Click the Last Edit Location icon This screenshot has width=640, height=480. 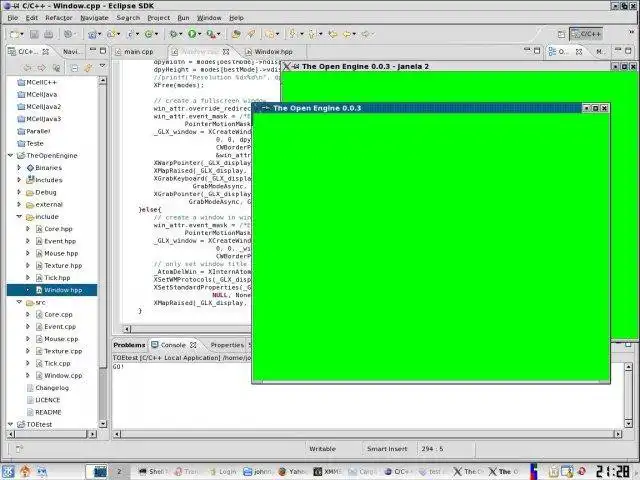(x=333, y=34)
